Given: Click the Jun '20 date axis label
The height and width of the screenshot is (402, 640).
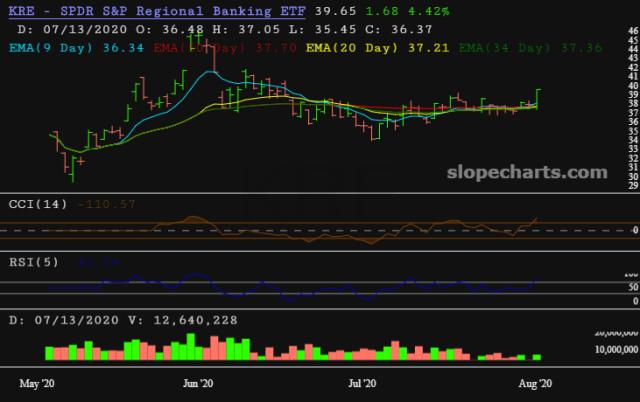Looking at the screenshot, I should pos(200,383).
